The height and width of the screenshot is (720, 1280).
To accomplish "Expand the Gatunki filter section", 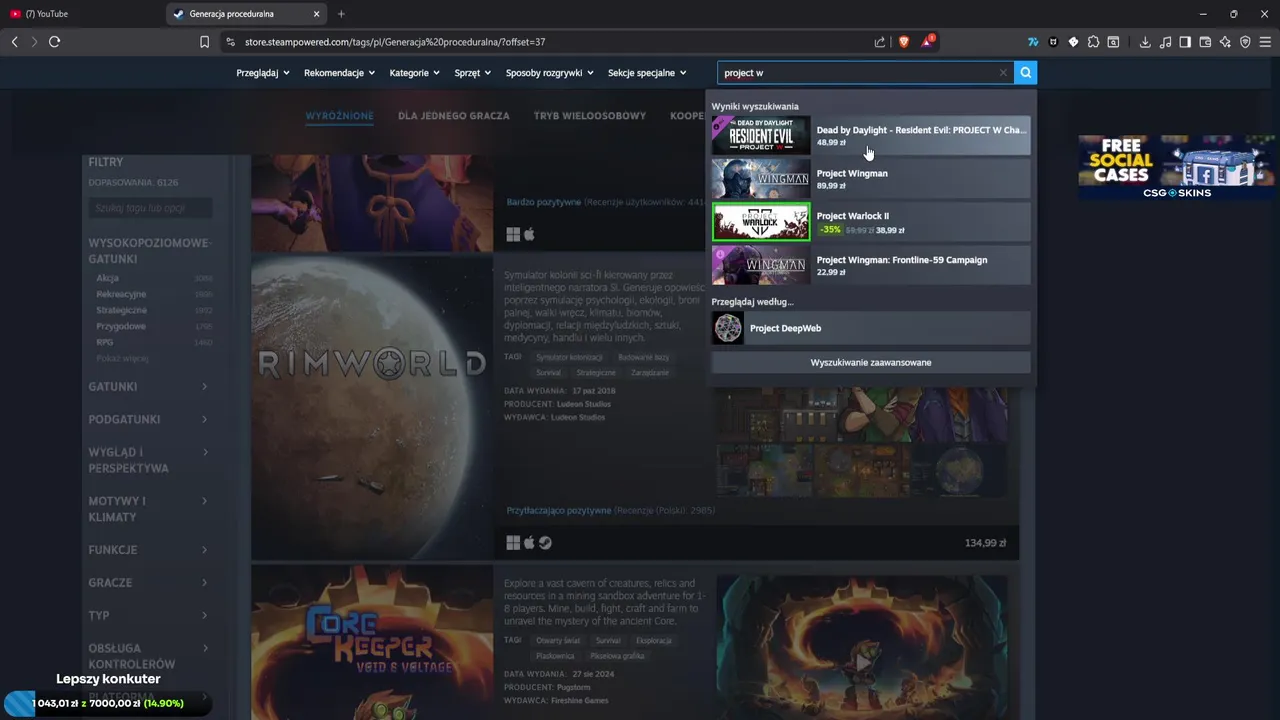I will 148,386.
